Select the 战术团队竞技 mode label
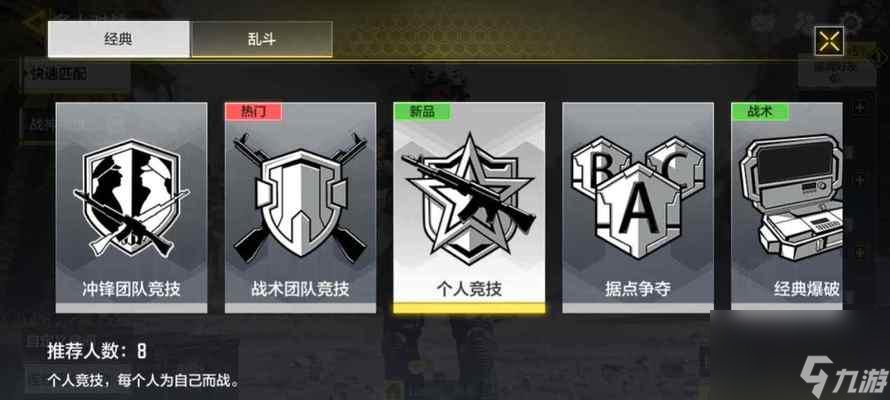 point(300,289)
